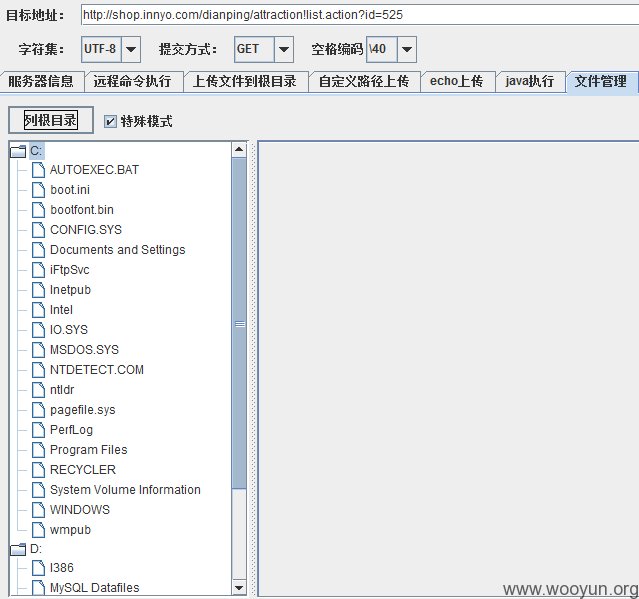
Task: Switch to the 远程命令执行 tab
Action: [132, 81]
